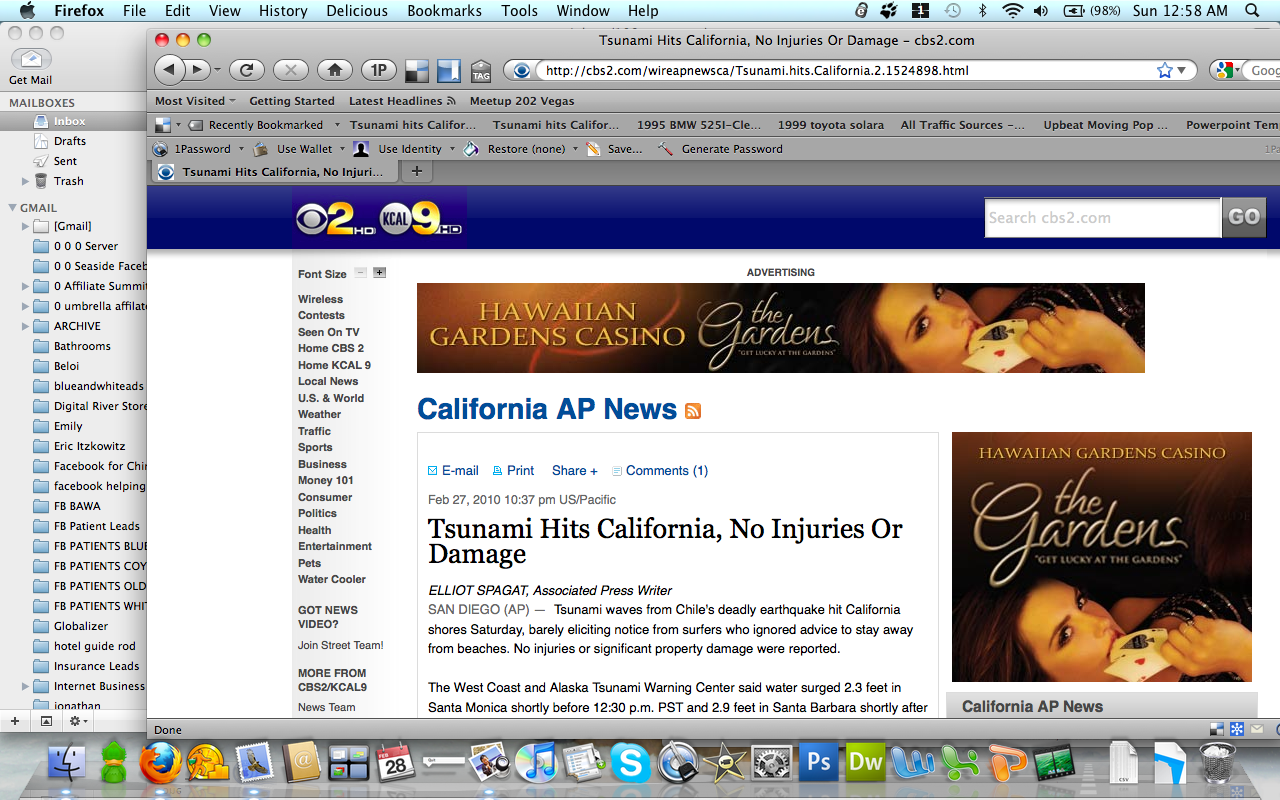Launch Dreamweaver from the Dock
The width and height of the screenshot is (1280, 800).
[x=865, y=763]
